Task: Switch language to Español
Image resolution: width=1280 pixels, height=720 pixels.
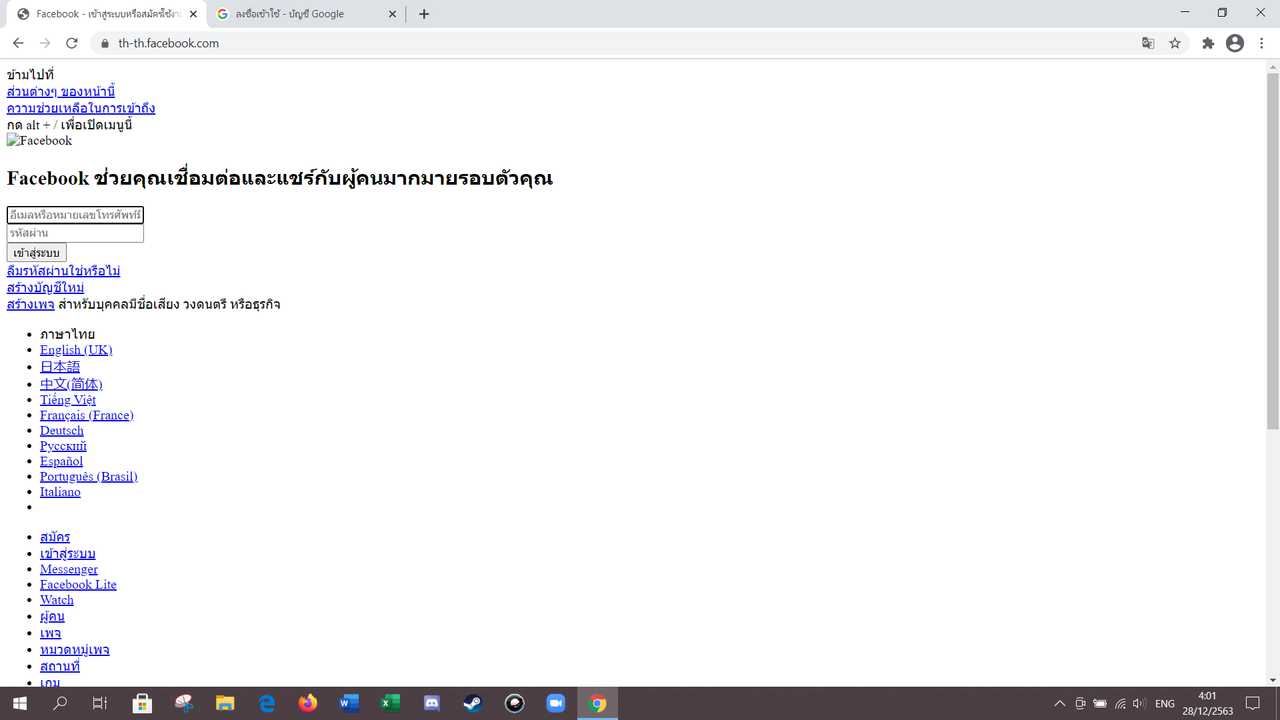Action: [x=62, y=461]
